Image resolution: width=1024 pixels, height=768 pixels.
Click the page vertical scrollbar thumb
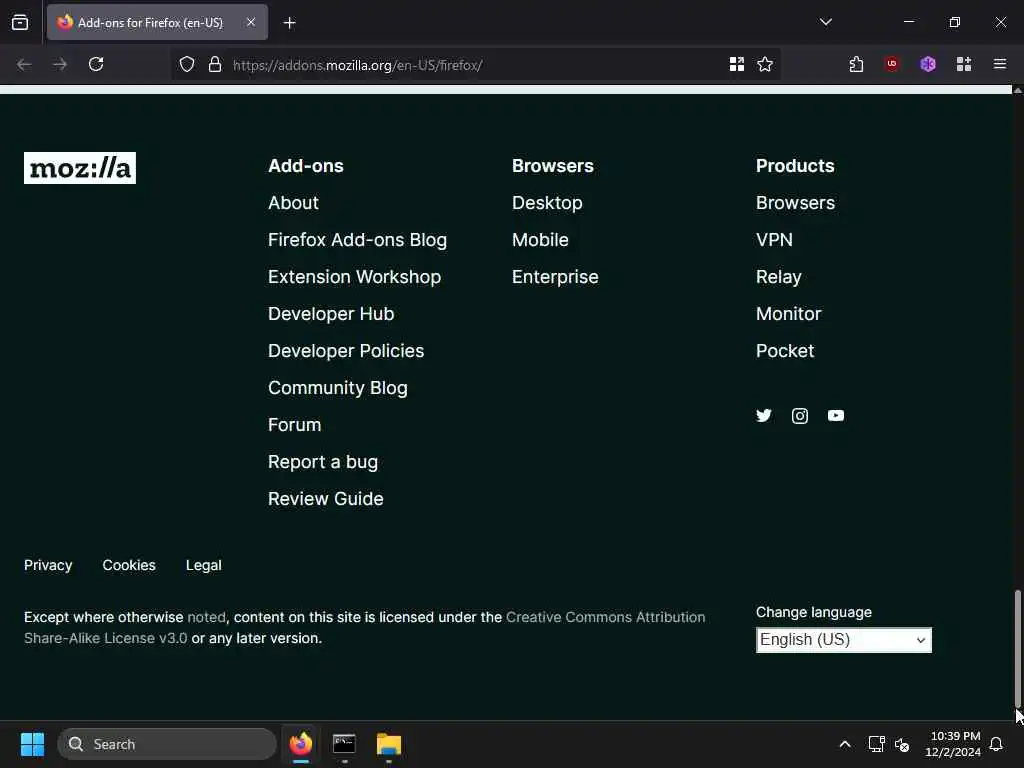(x=1017, y=648)
